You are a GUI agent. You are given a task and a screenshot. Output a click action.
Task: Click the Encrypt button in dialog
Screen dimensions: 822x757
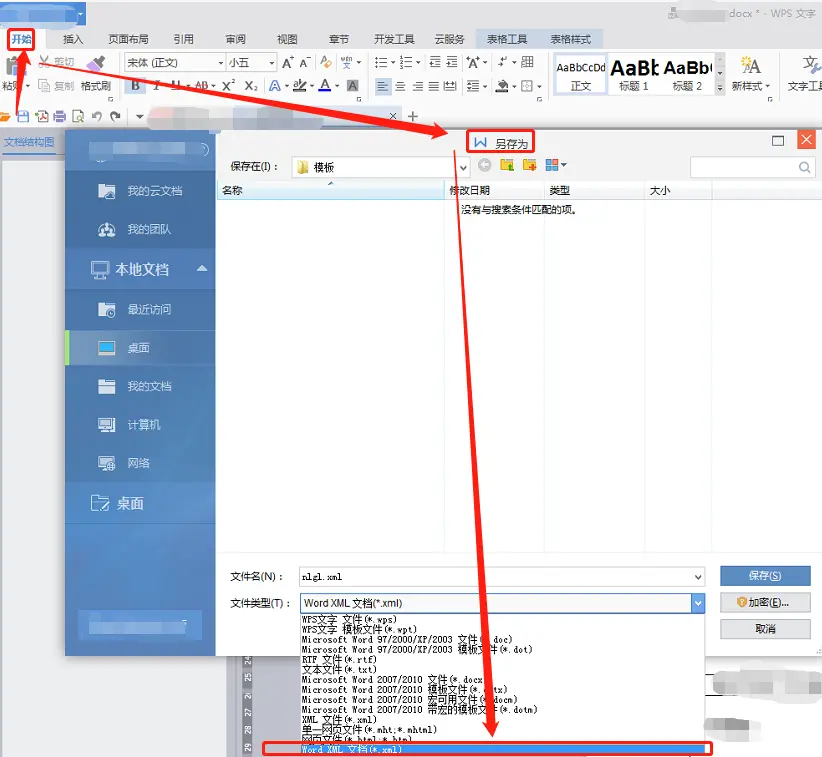[x=765, y=602]
